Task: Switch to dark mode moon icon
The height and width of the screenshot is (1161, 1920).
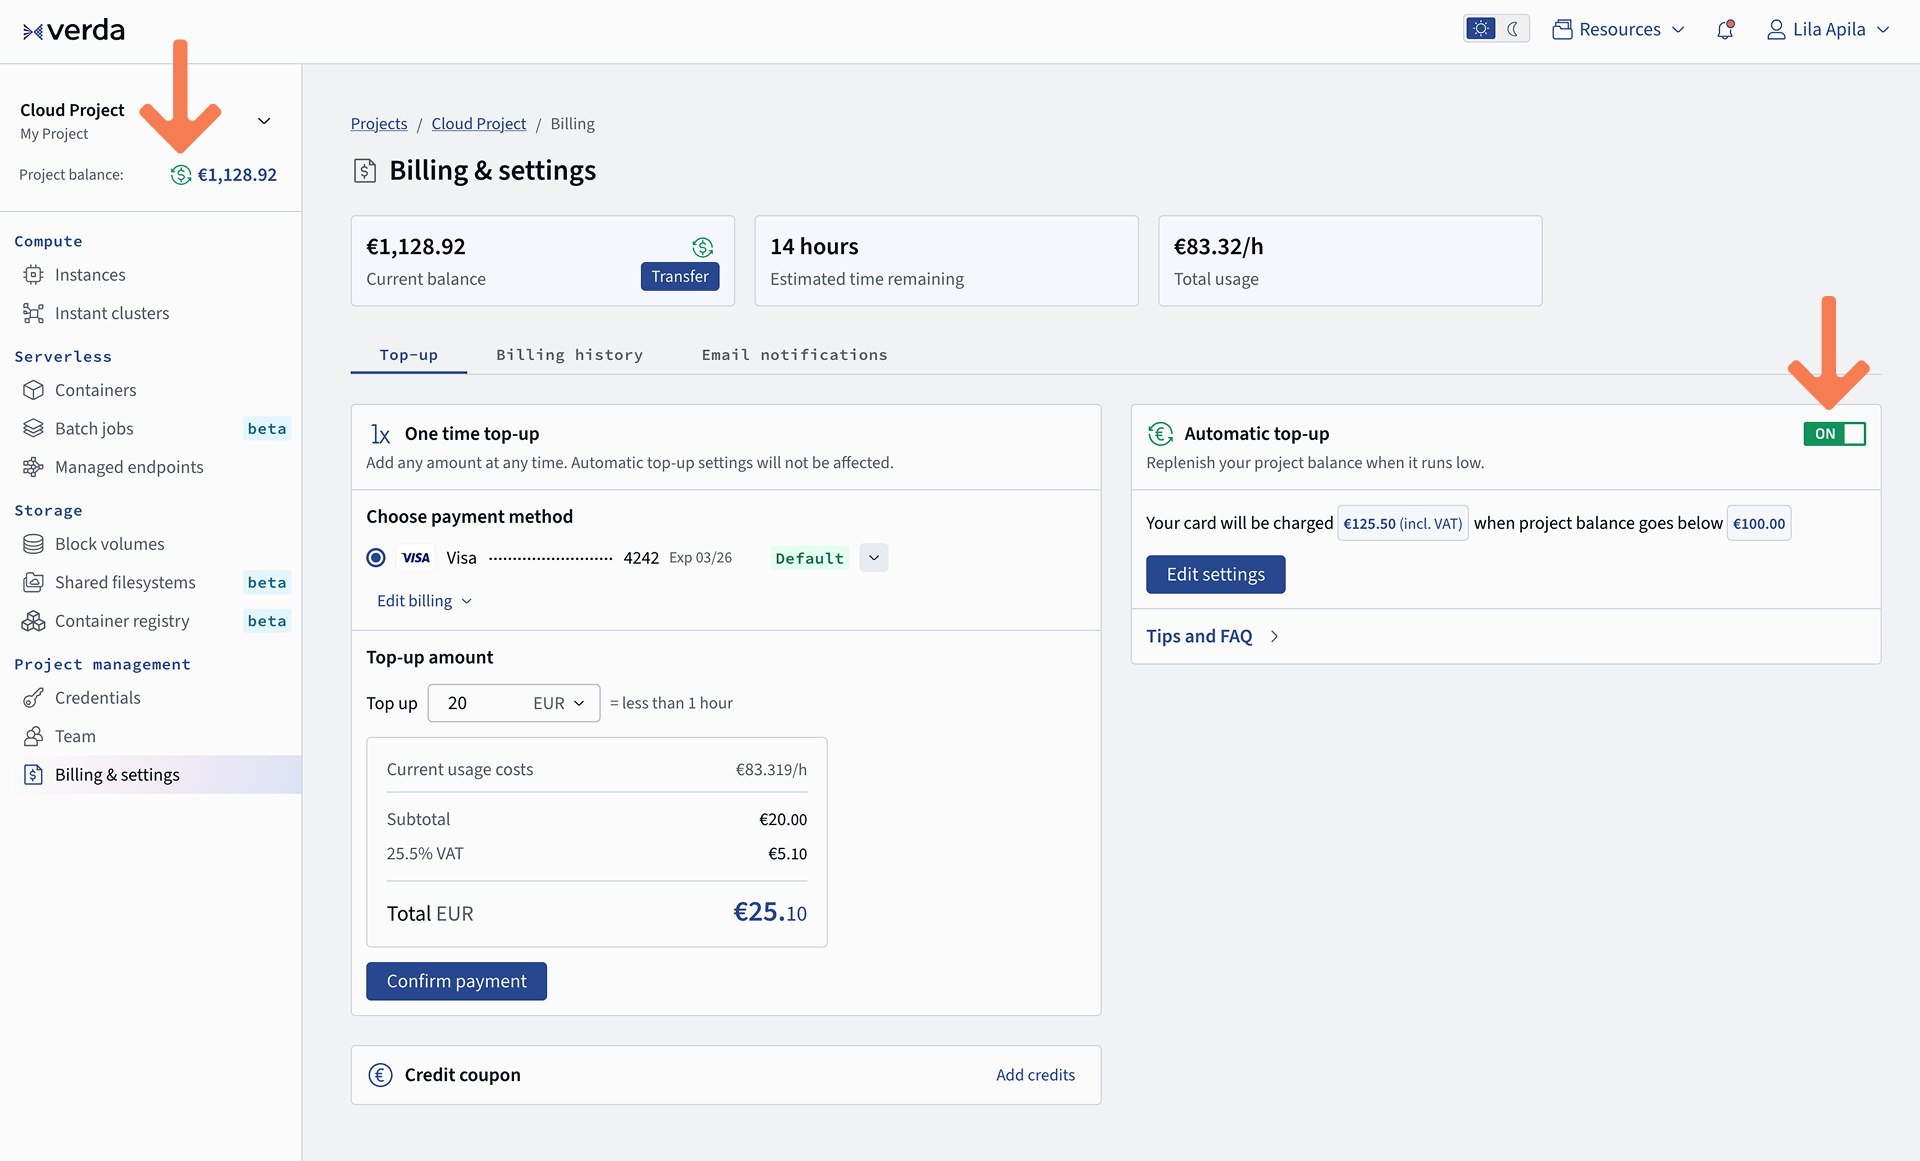Action: 1513,29
